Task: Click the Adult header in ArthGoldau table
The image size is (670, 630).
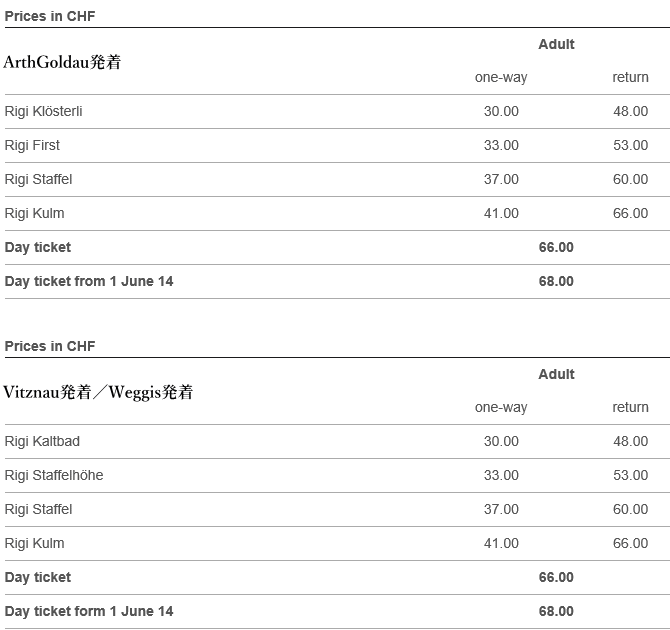Action: click(556, 44)
